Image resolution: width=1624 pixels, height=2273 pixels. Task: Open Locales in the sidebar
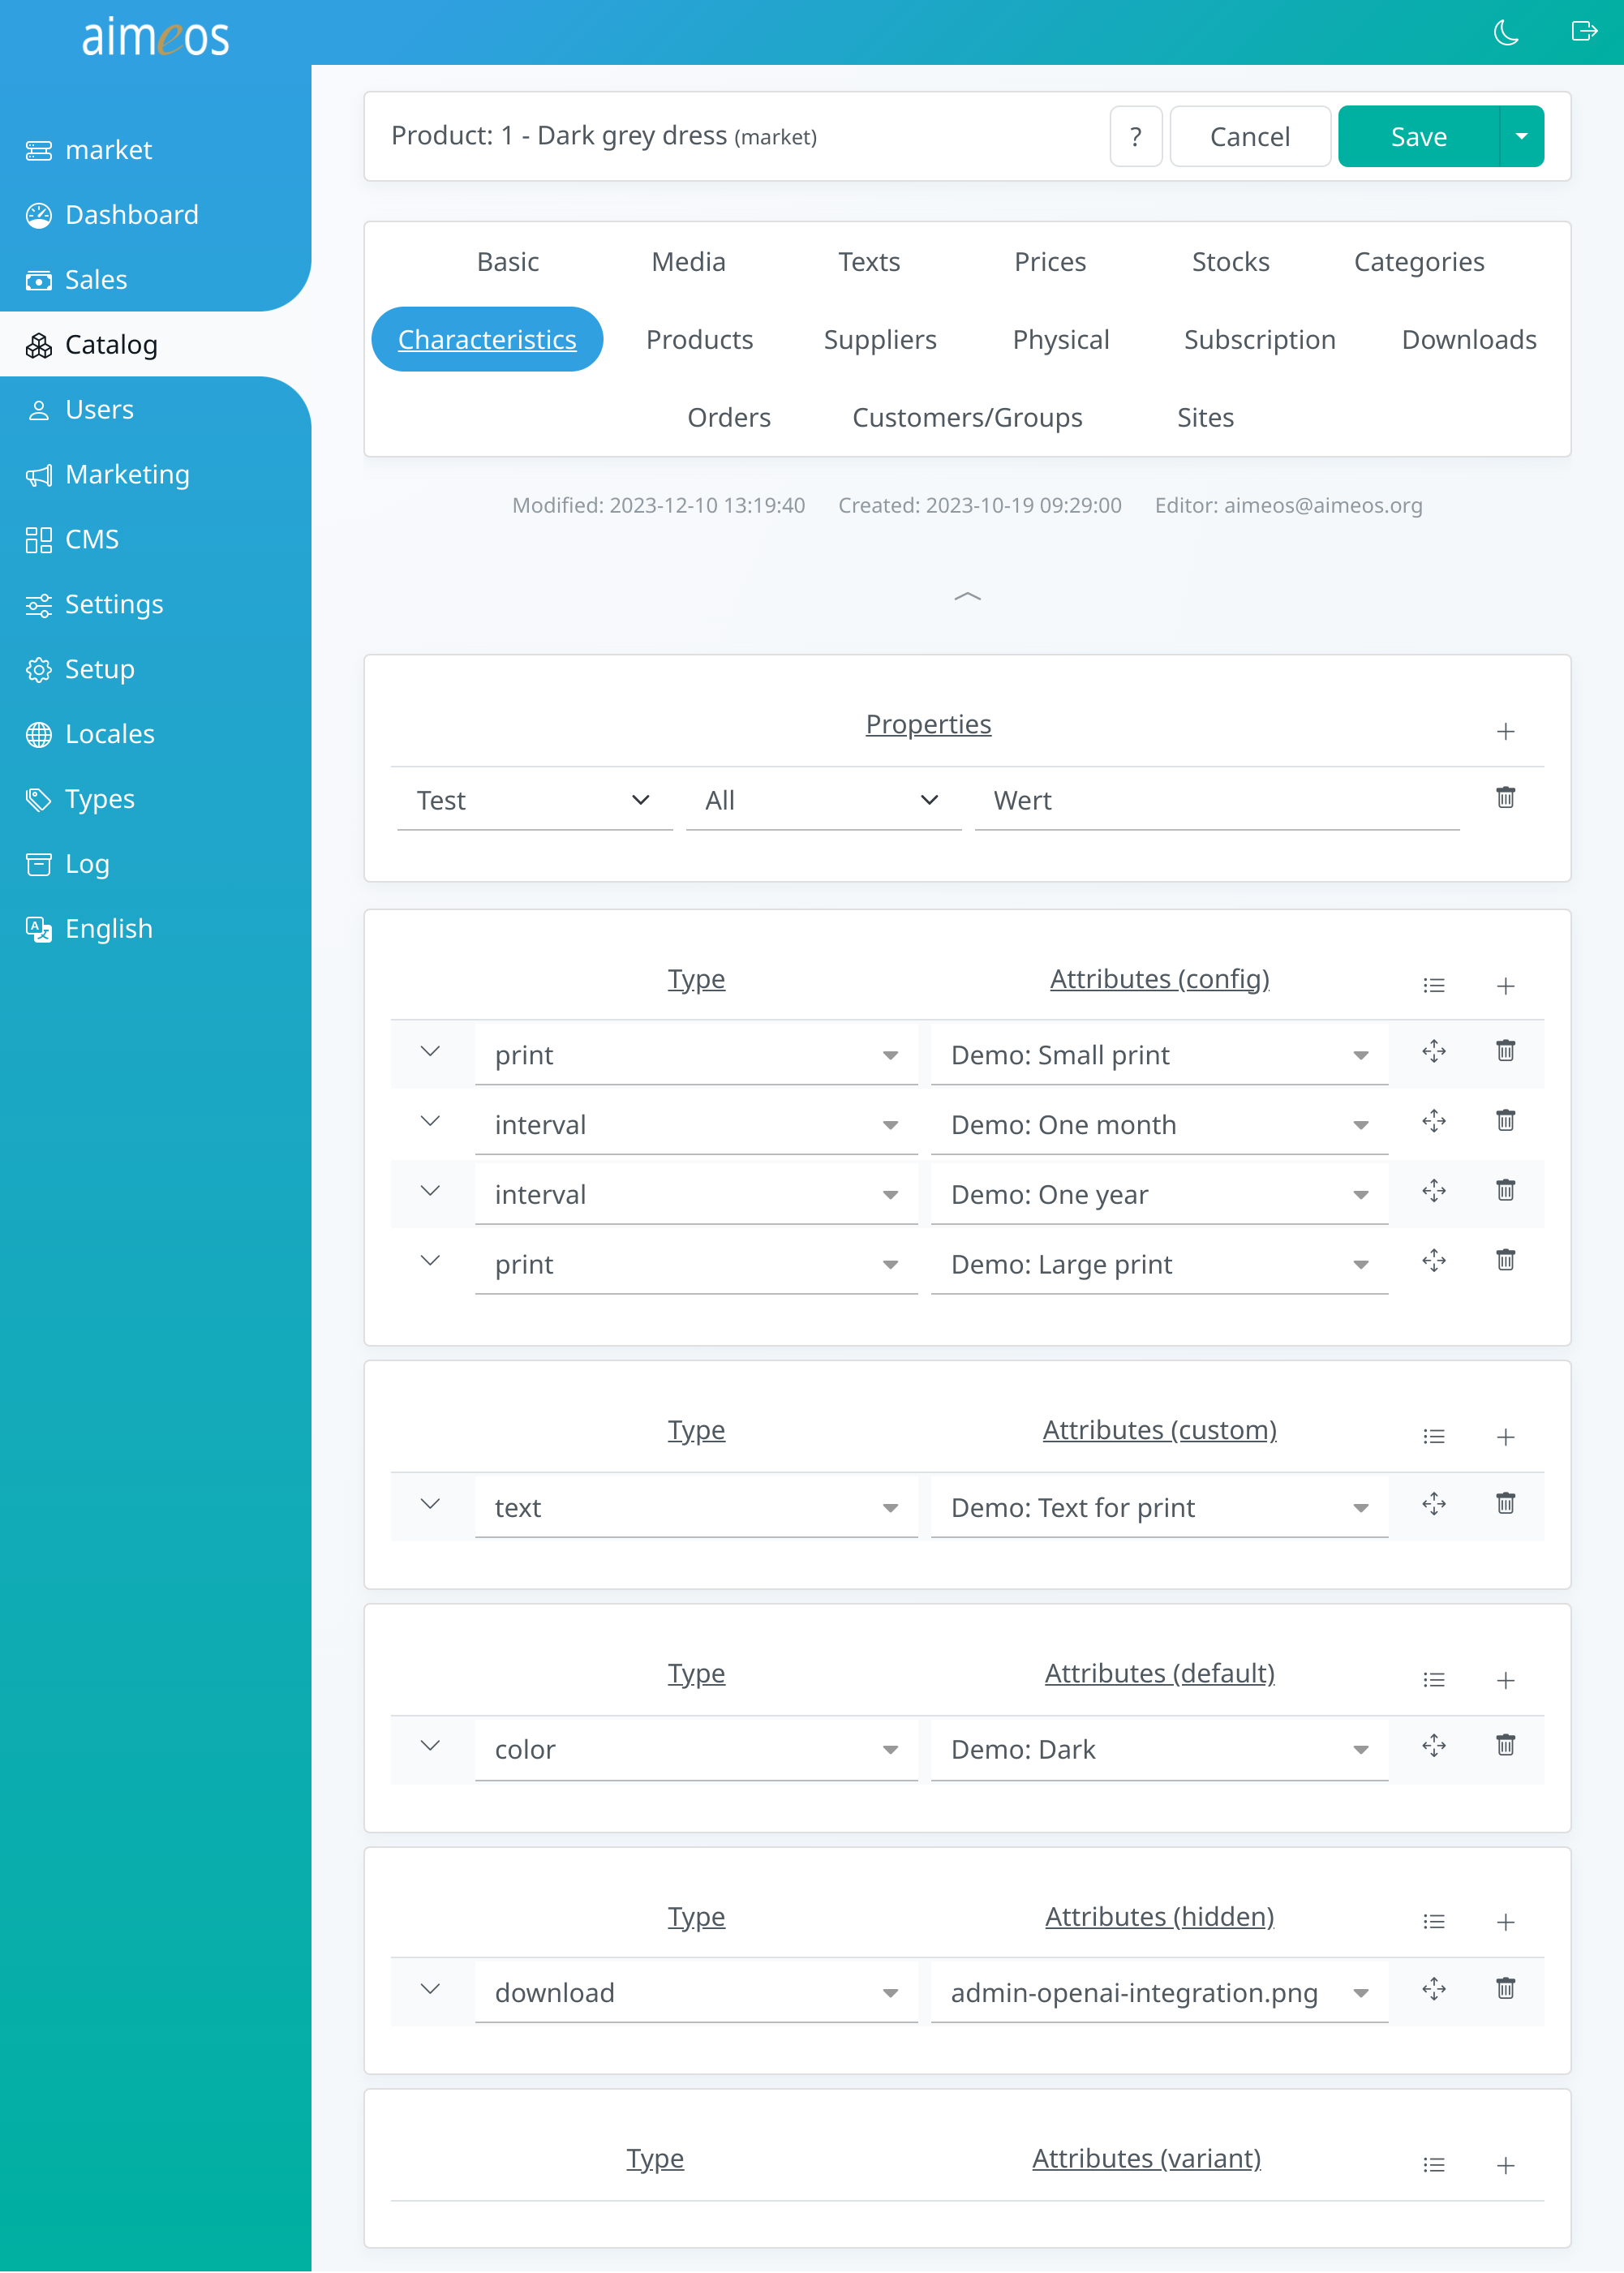155,734
